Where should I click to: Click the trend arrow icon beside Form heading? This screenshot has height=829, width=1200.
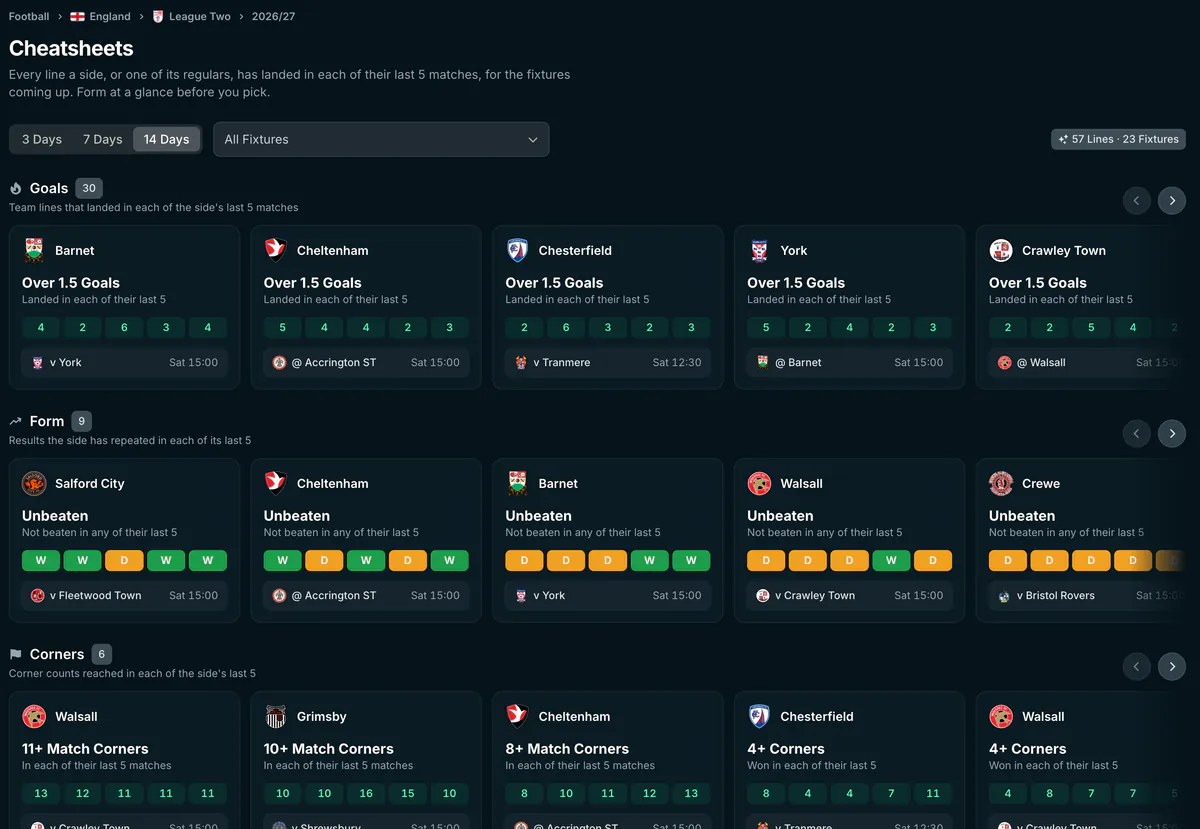16,421
